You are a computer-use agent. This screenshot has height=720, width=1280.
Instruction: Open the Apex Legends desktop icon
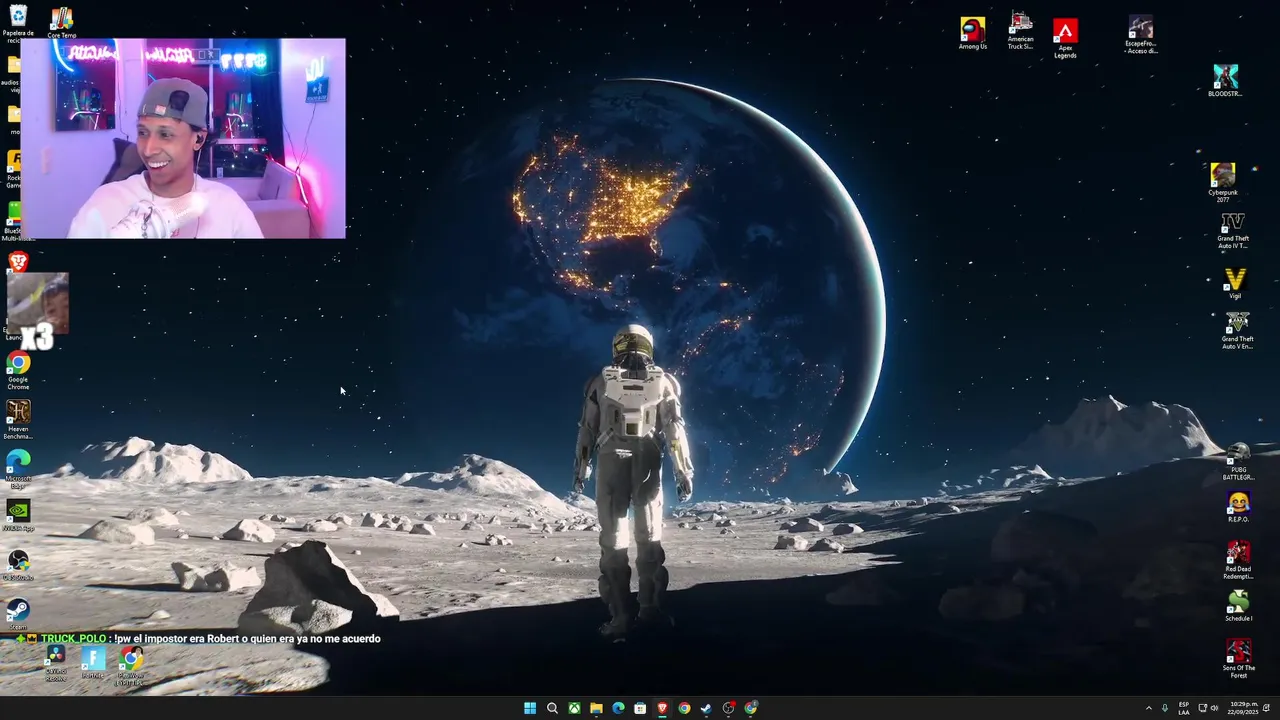point(1065,38)
